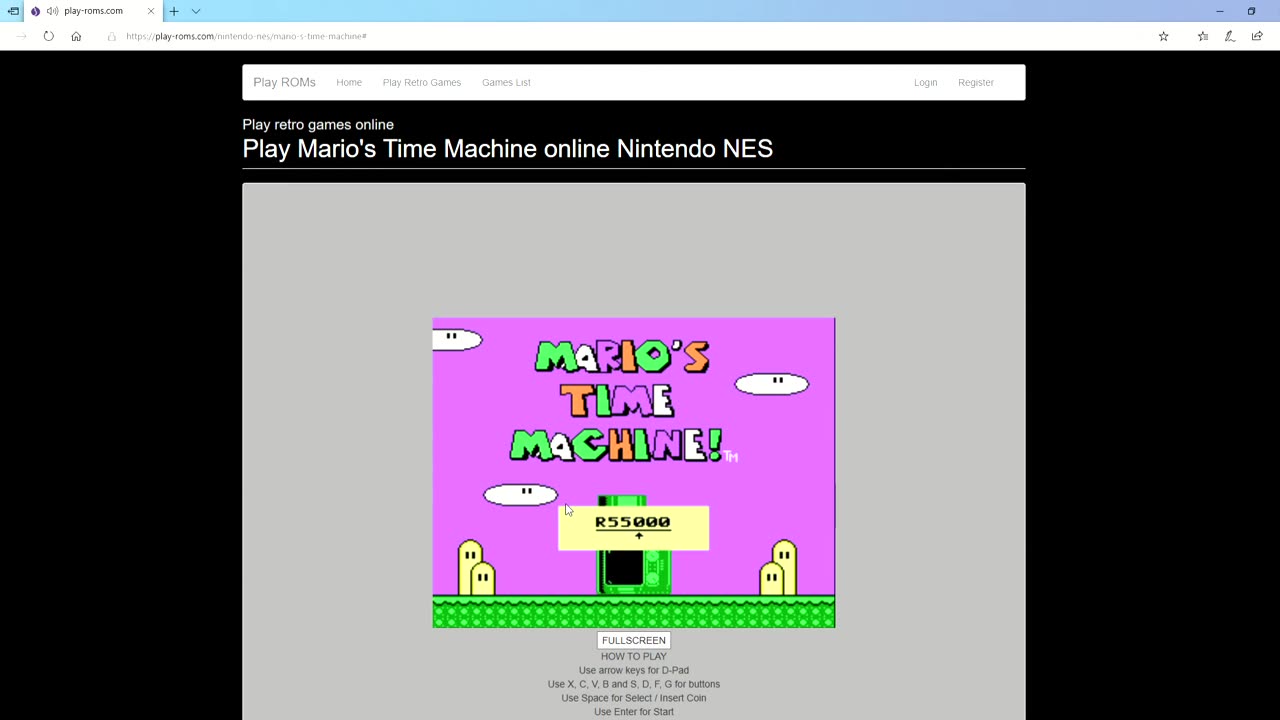This screenshot has width=1280, height=720.
Task: Click 'Play retro games online' subtitle text
Action: [x=318, y=124]
